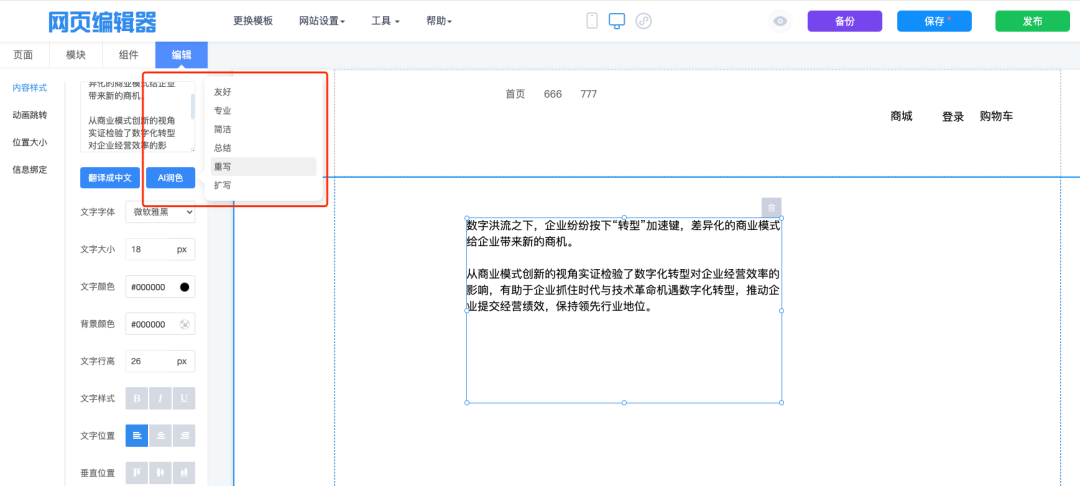Expand the 网站设置 menu
Screen dimensions: 1080x486
point(322,21)
